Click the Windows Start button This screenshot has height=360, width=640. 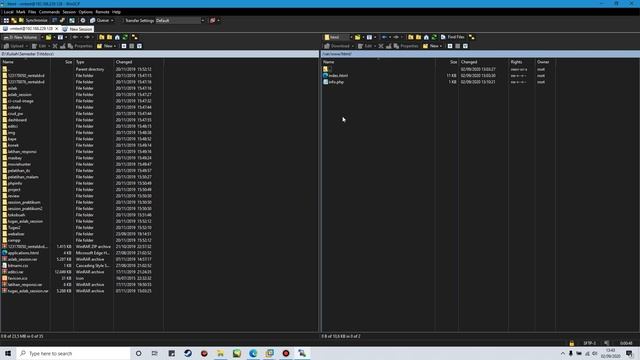click(8, 353)
